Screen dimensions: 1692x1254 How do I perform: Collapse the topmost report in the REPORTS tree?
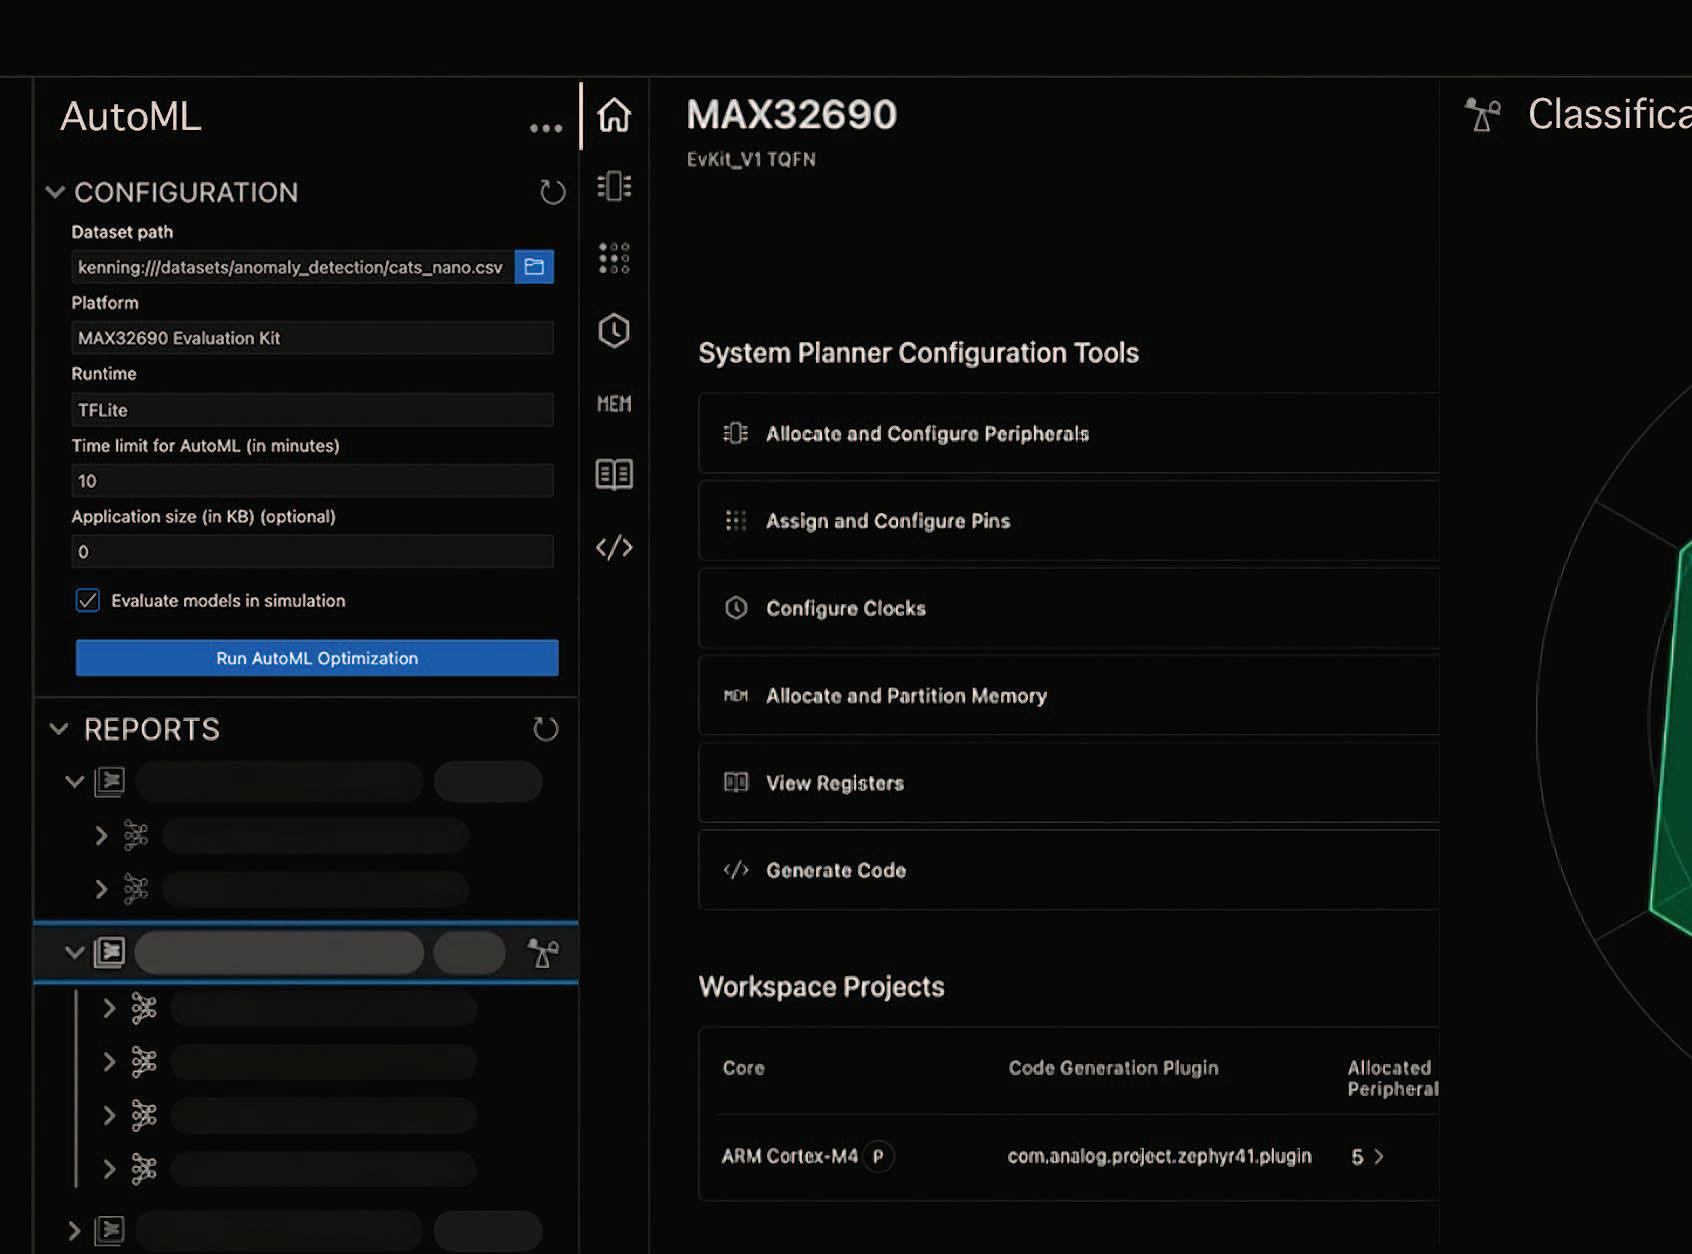pos(74,781)
